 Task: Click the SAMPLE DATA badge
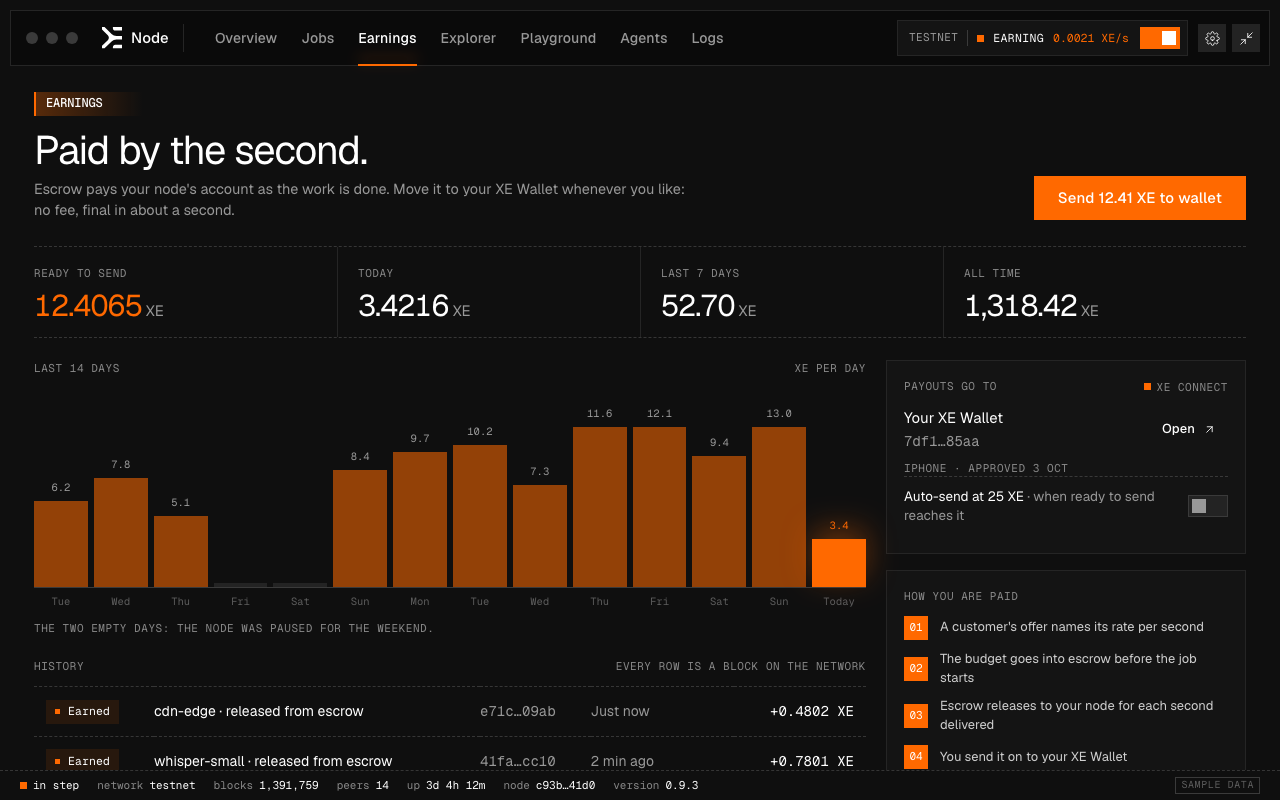coord(1216,785)
